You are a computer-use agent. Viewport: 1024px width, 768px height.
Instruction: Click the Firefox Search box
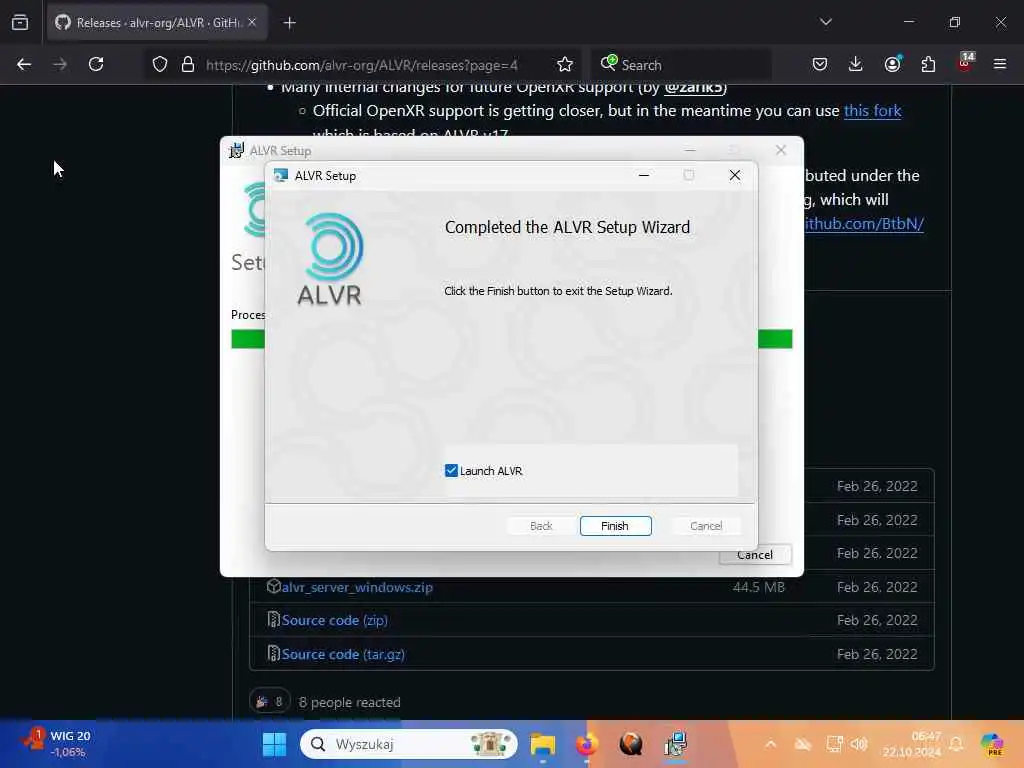680,65
